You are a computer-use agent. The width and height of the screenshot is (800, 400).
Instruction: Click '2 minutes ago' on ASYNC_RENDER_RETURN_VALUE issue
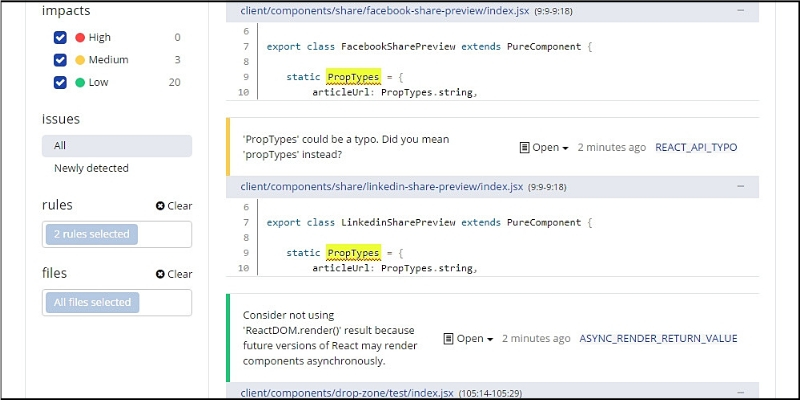point(536,339)
